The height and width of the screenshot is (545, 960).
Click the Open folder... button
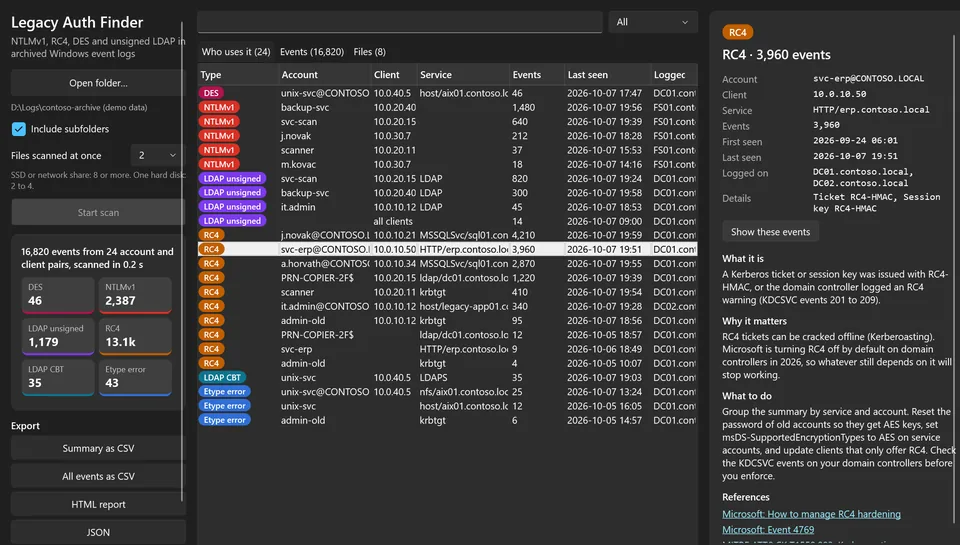click(x=98, y=83)
